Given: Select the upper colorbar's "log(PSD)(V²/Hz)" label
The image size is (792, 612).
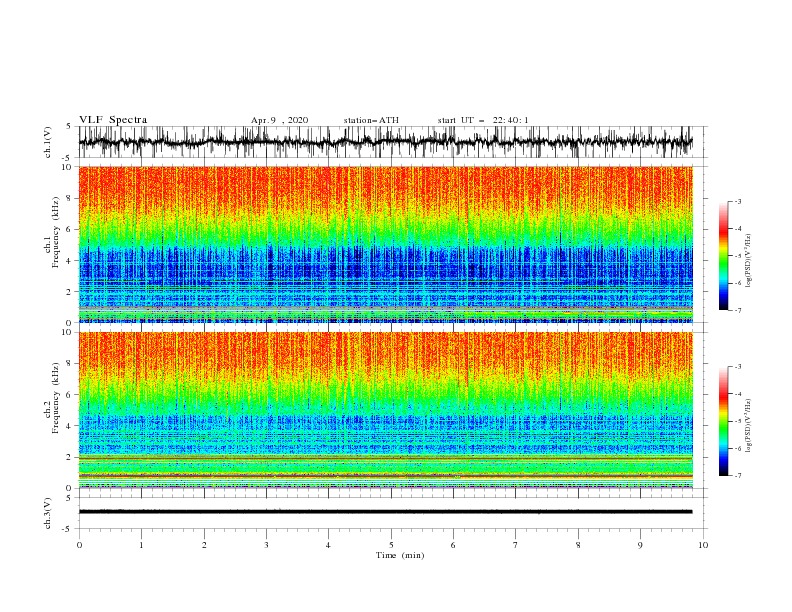Looking at the screenshot, I should click(x=749, y=261).
